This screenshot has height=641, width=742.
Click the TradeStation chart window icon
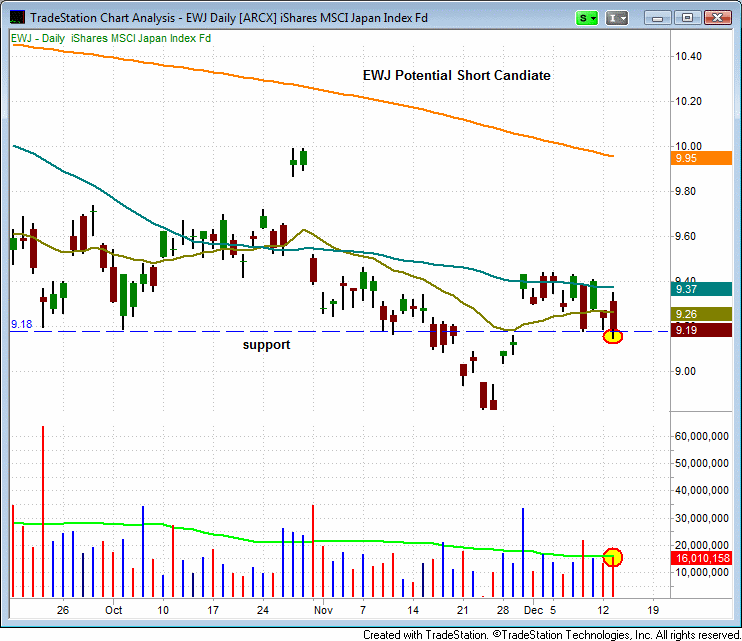pos(18,18)
